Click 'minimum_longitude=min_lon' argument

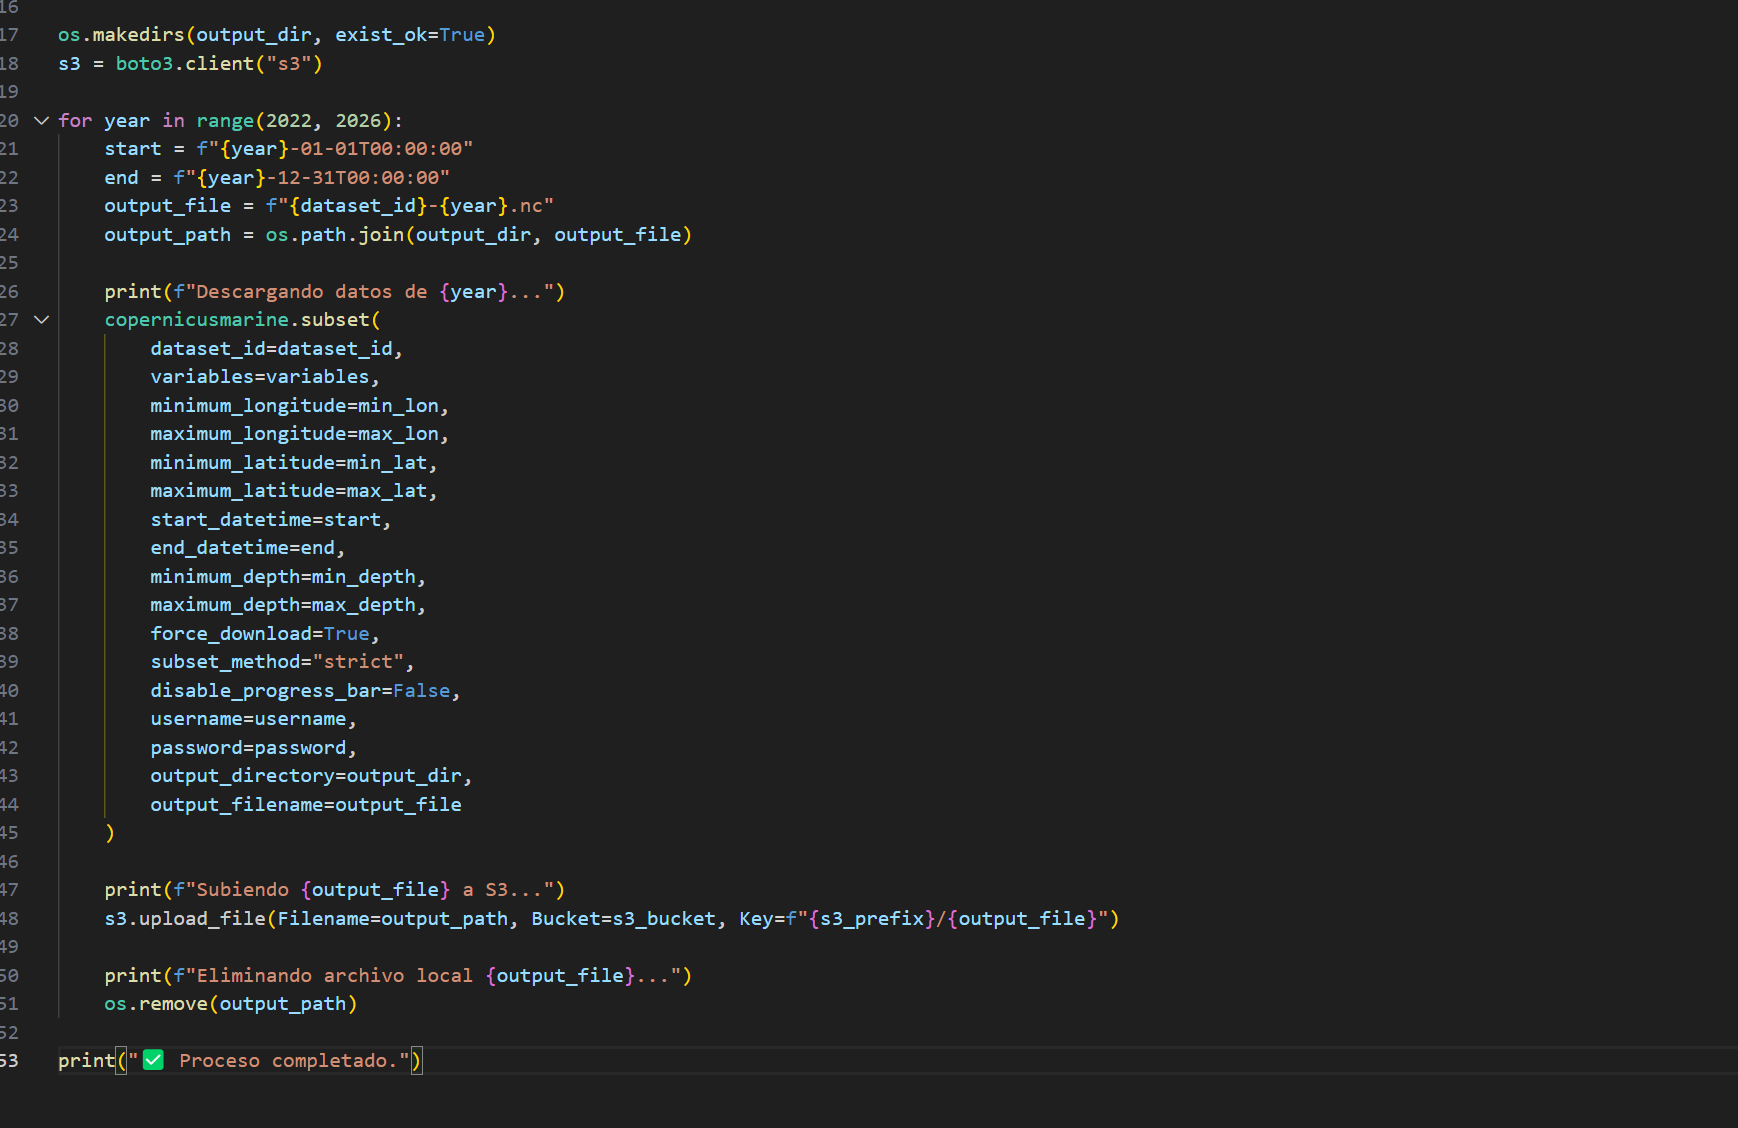coord(295,405)
